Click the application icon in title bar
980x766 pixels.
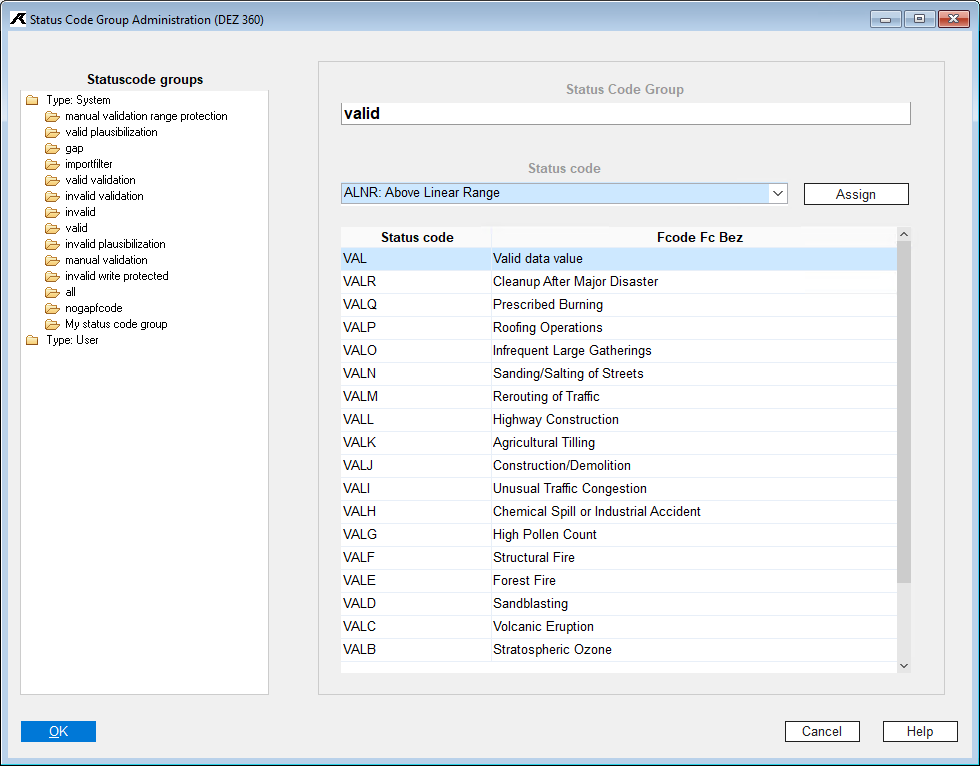18,19
